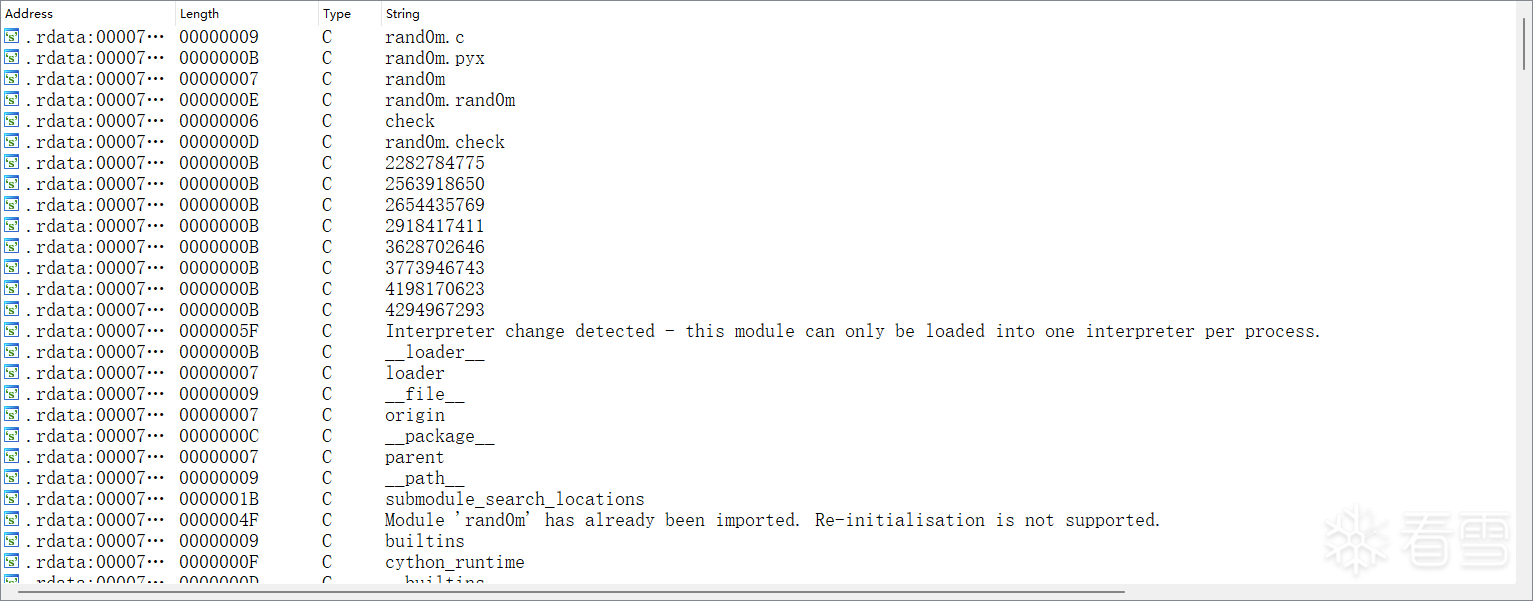Select the icon beside __loader__ string
Viewport: 1533px width, 601px height.
pos(11,352)
